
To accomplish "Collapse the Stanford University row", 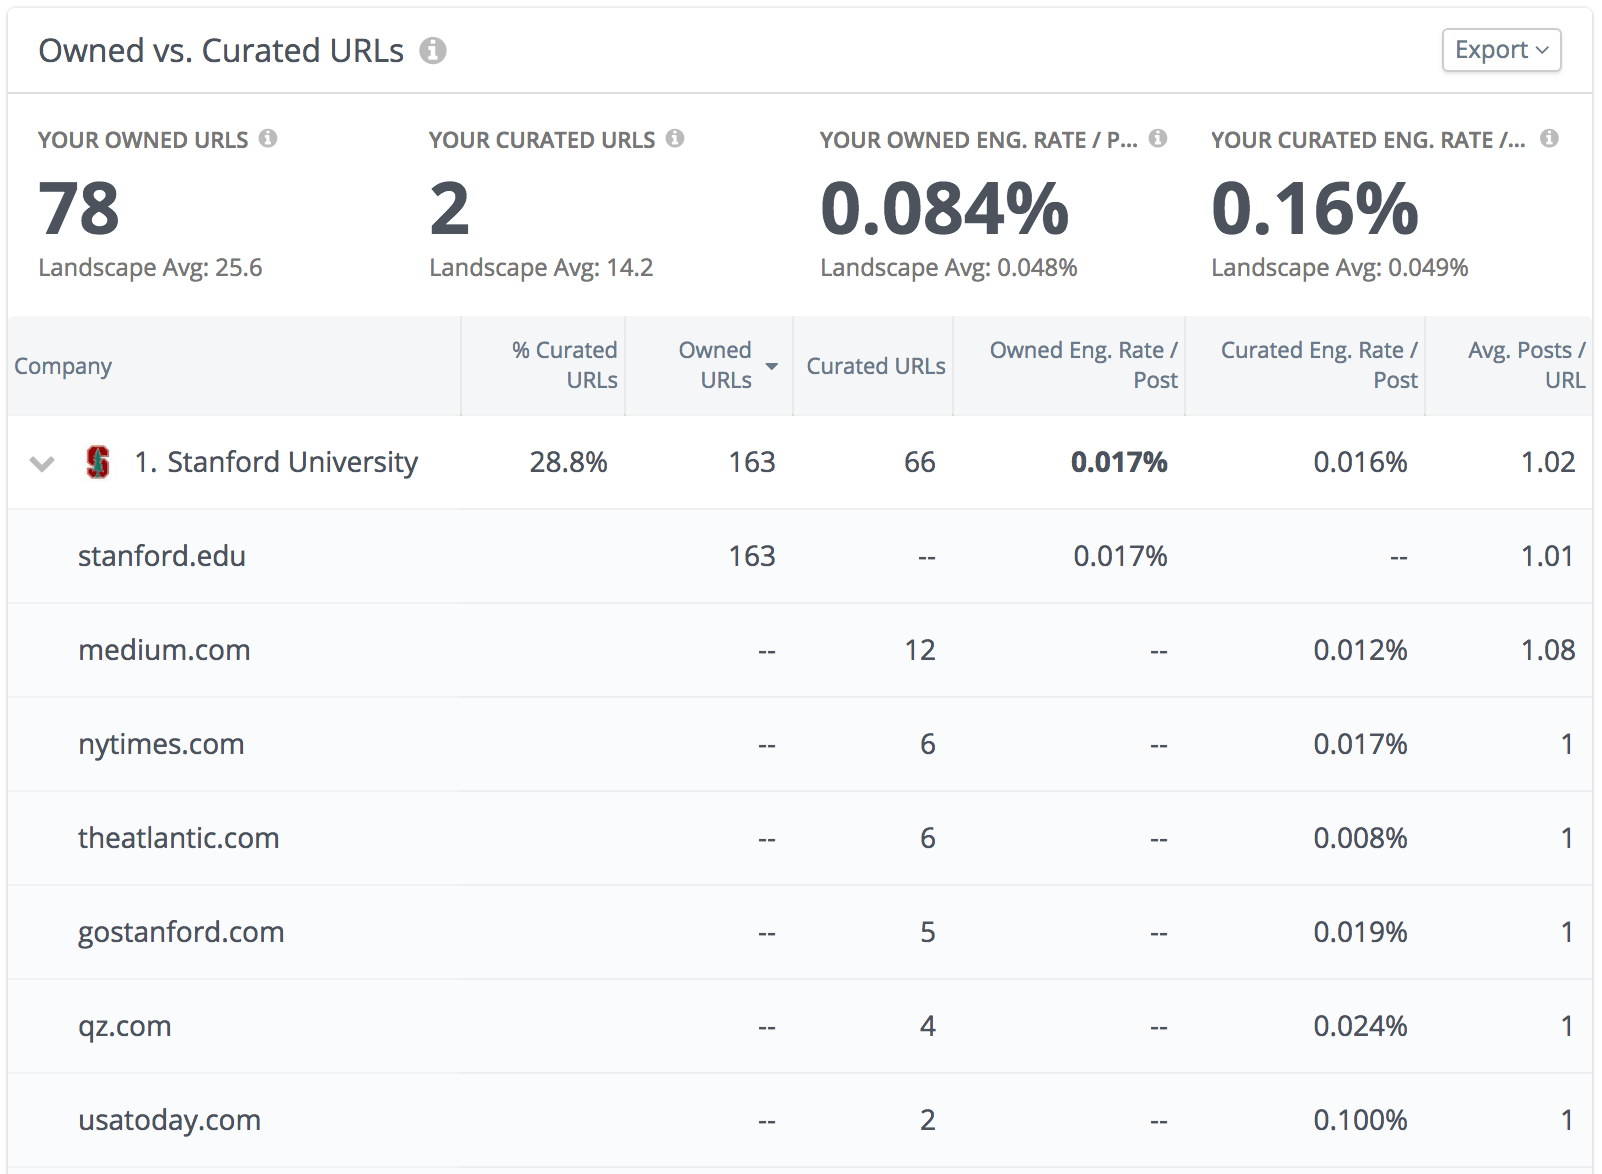I will click(42, 463).
